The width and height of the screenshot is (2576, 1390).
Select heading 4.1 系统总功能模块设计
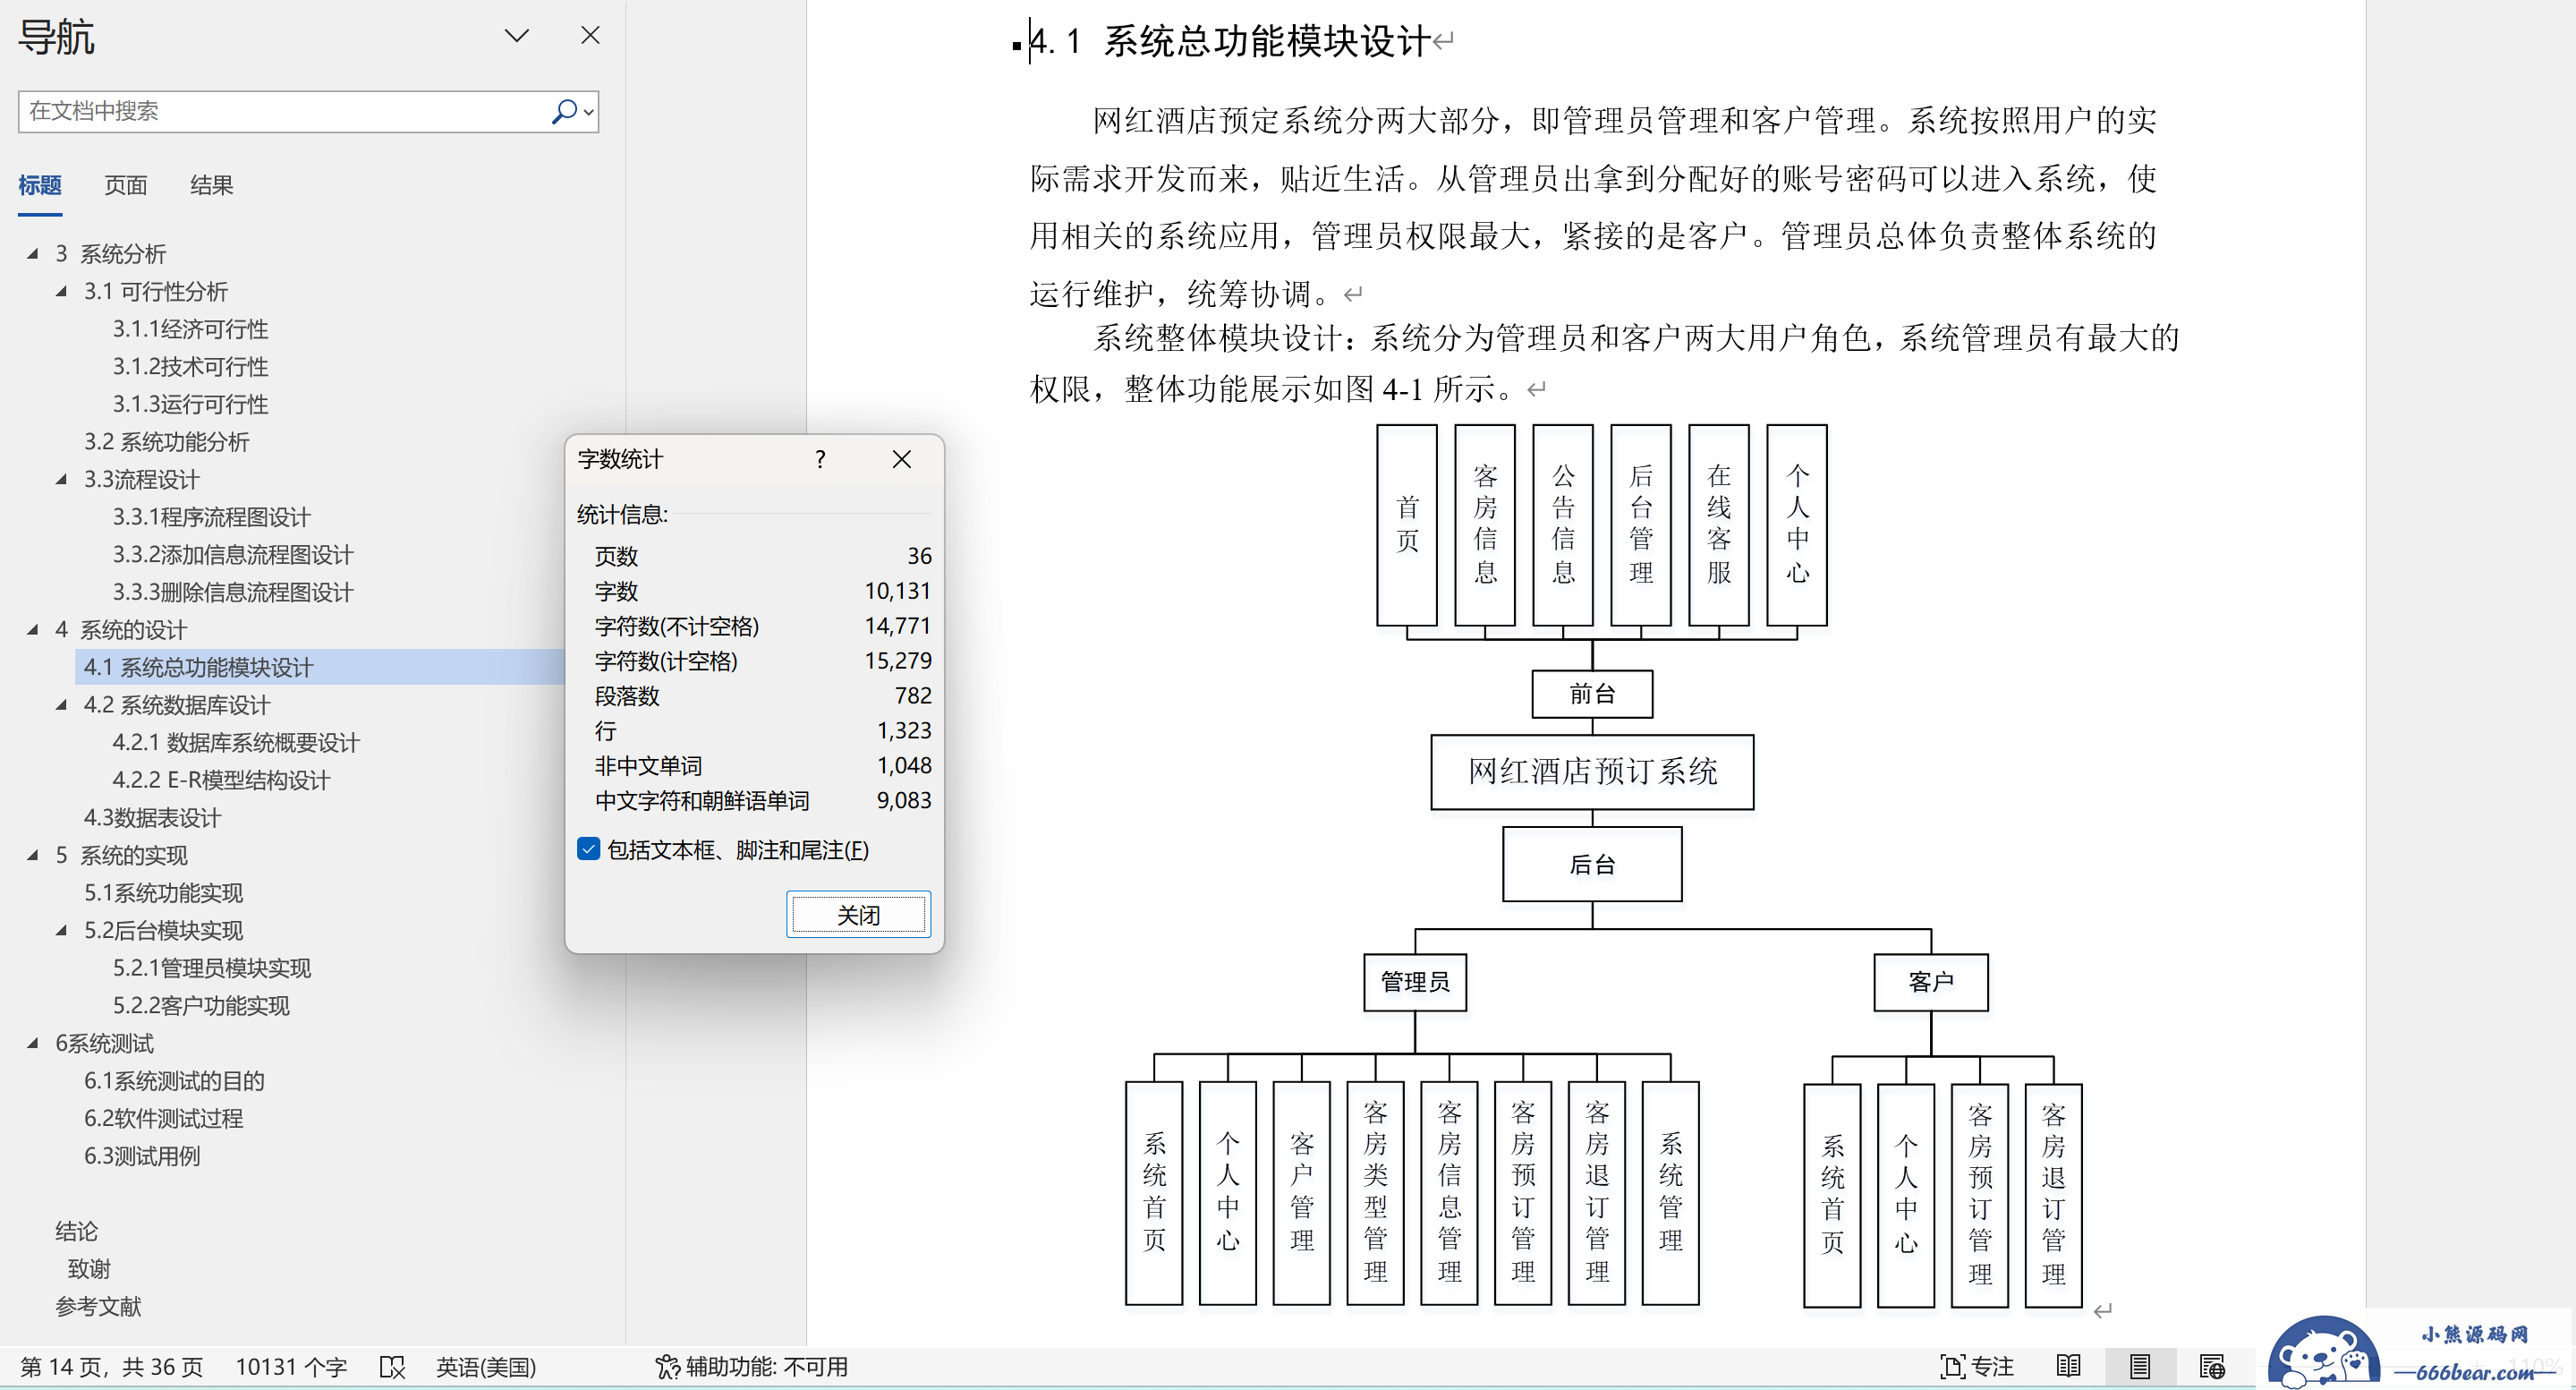click(x=198, y=667)
